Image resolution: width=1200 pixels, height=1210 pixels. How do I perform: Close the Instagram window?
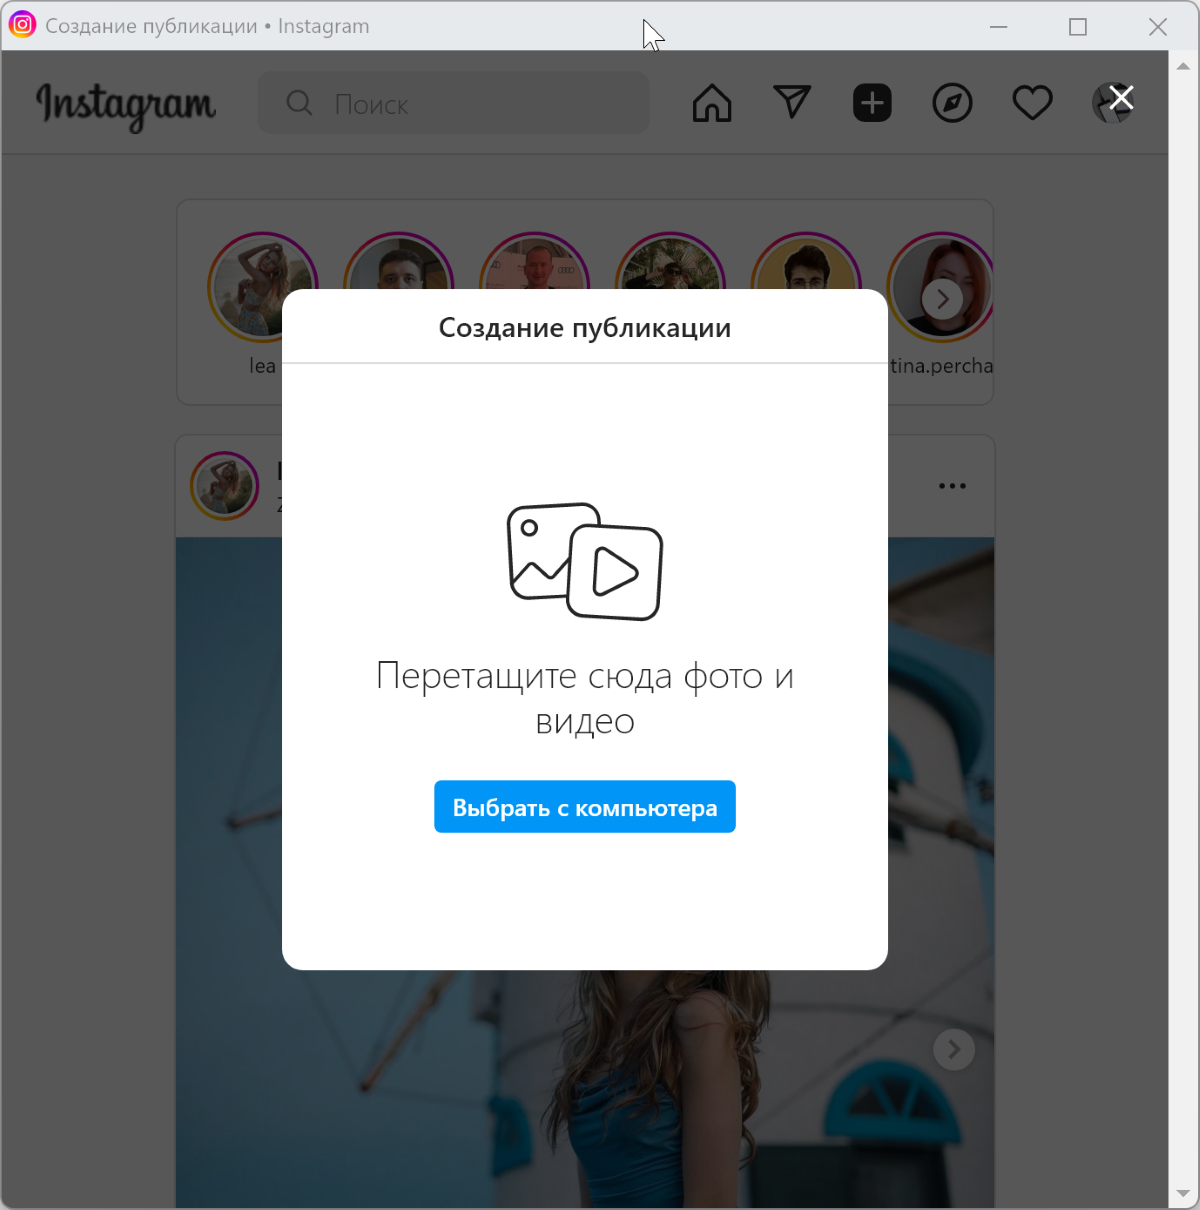(1158, 26)
